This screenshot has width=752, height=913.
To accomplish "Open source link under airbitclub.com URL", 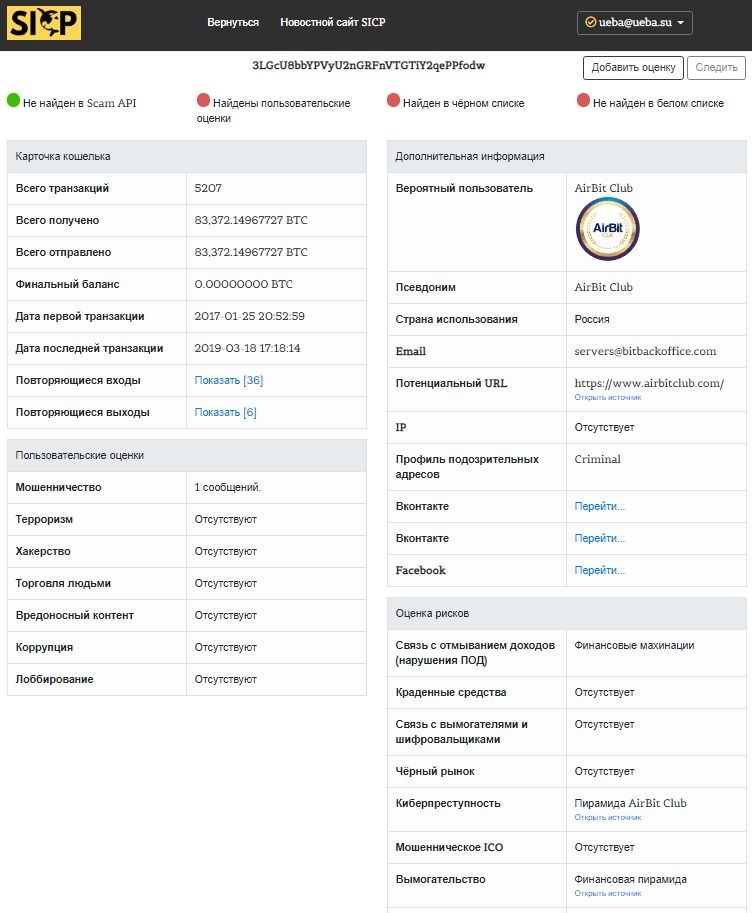I will [x=607, y=398].
